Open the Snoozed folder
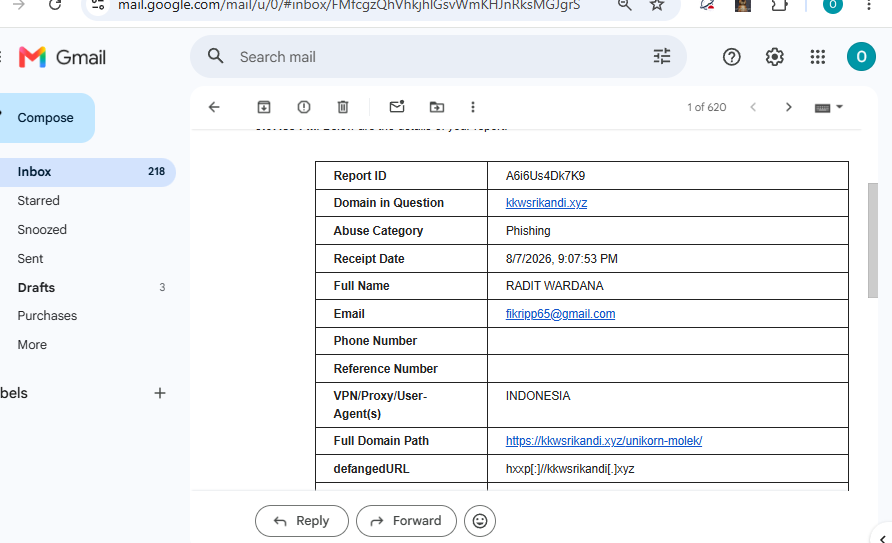The width and height of the screenshot is (892, 543). (x=42, y=230)
